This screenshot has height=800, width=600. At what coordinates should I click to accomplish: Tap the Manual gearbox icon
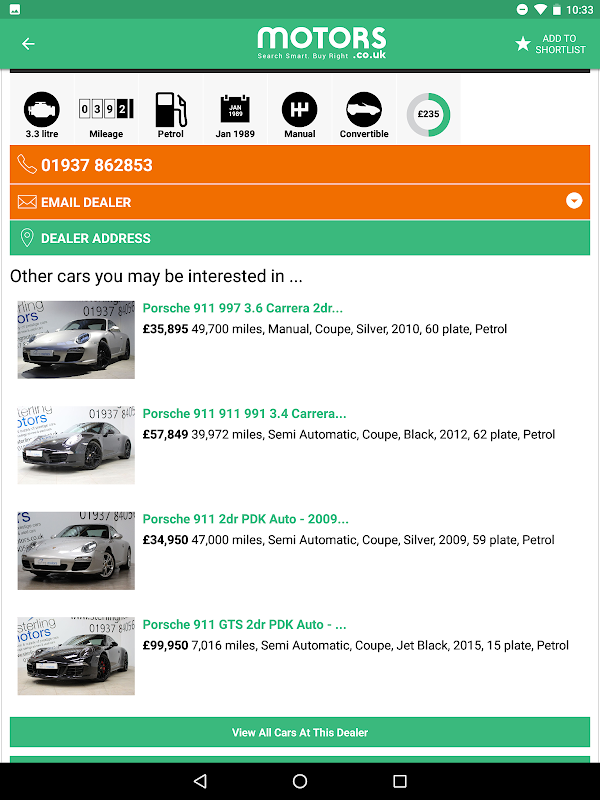[299, 109]
